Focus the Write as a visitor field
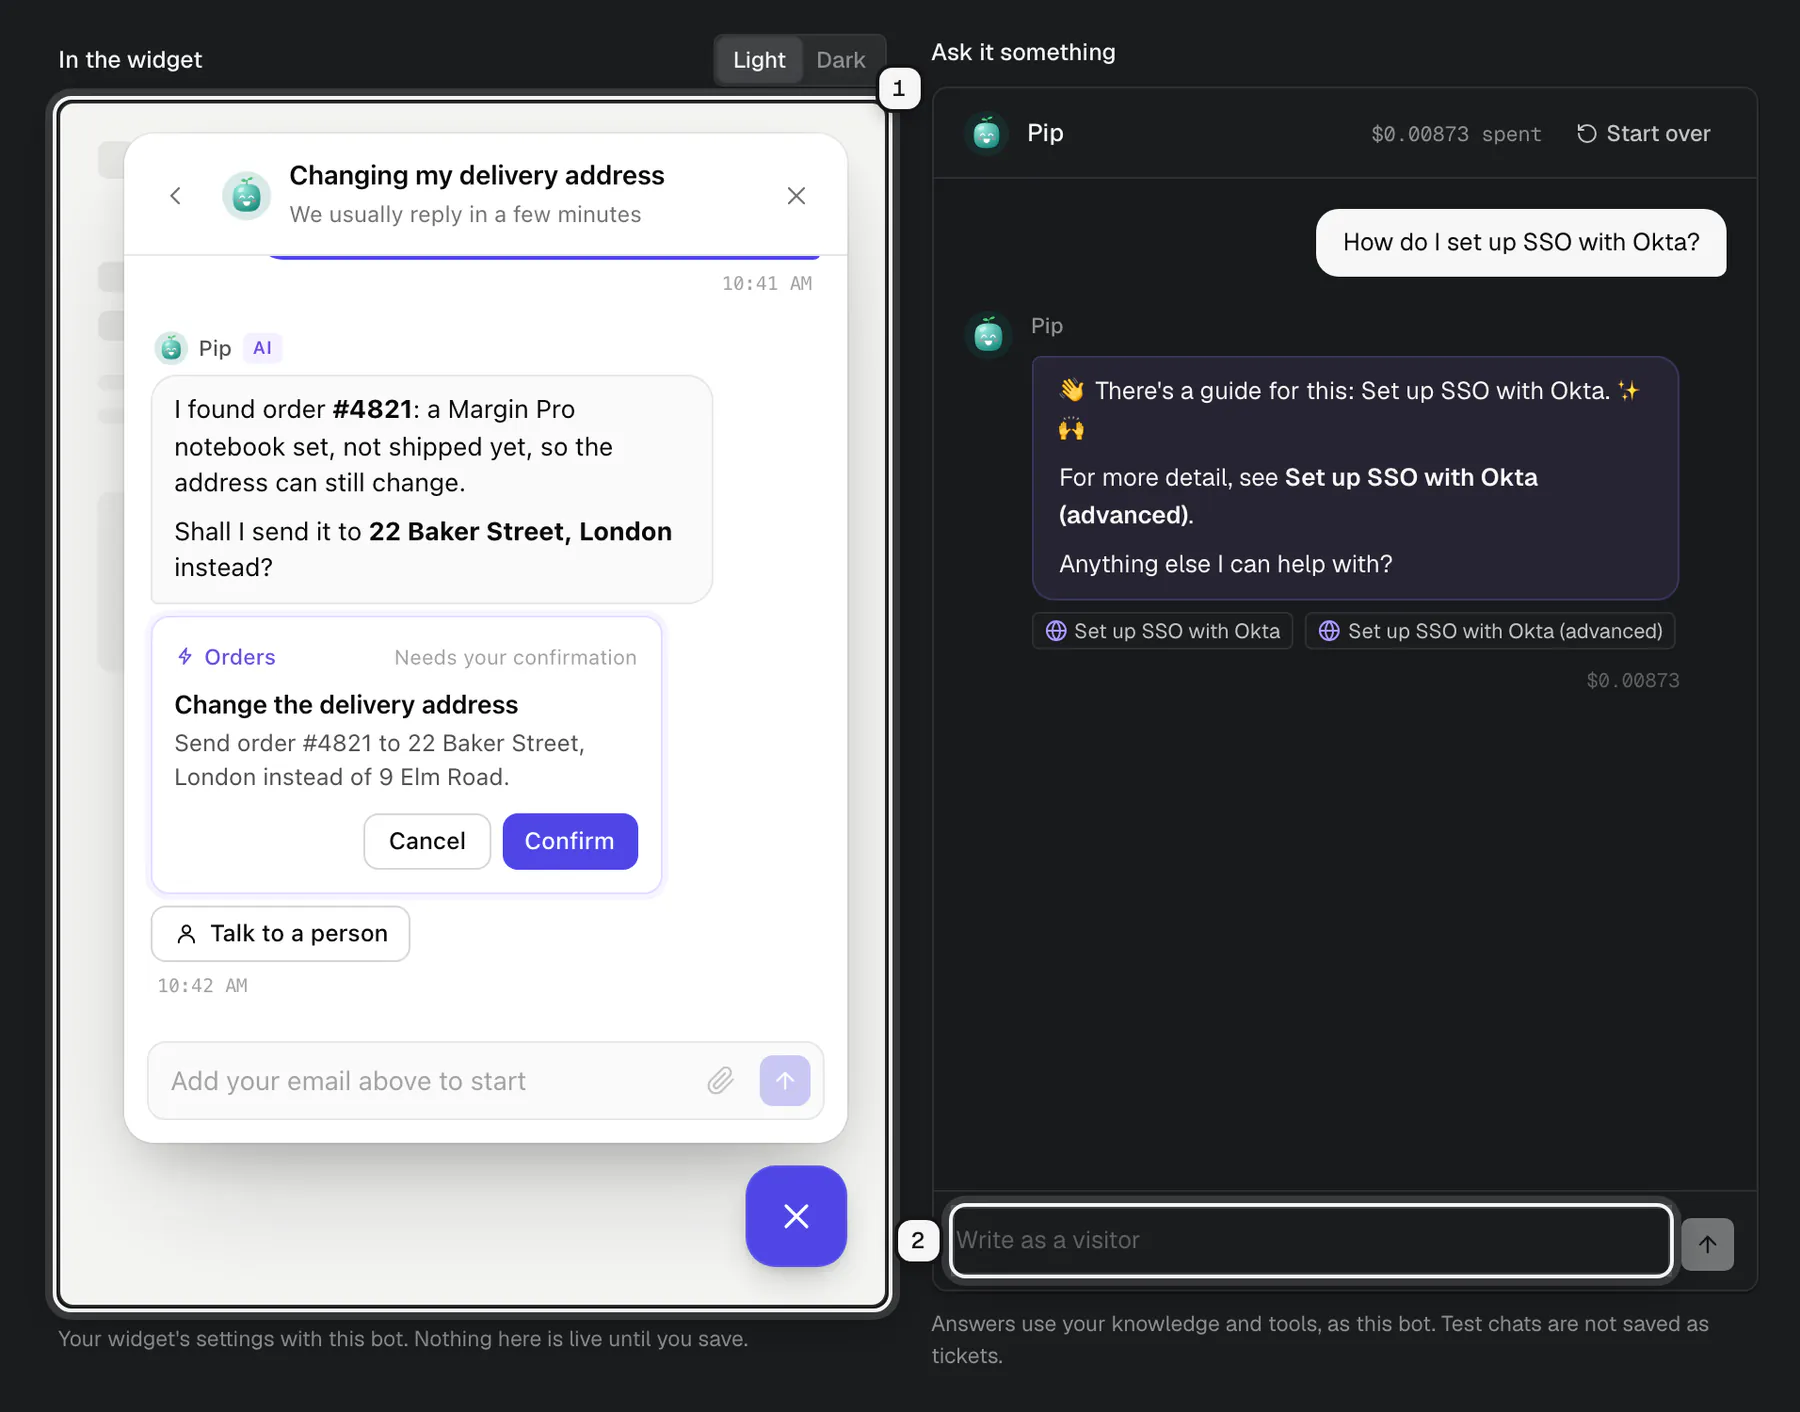 tap(1311, 1240)
